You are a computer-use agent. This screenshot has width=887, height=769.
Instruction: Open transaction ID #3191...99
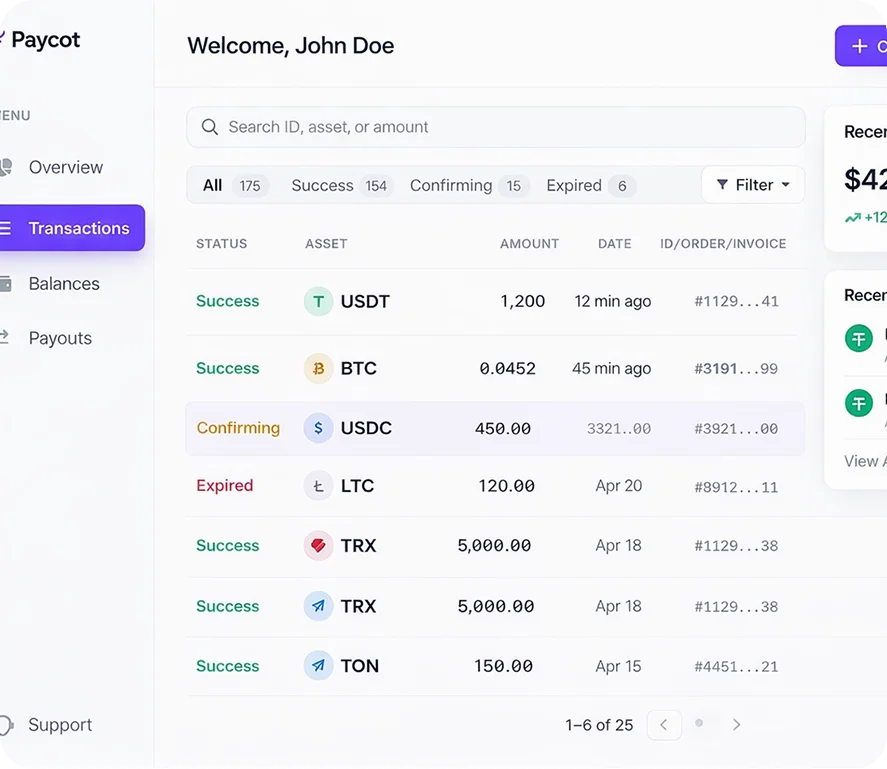[736, 369]
